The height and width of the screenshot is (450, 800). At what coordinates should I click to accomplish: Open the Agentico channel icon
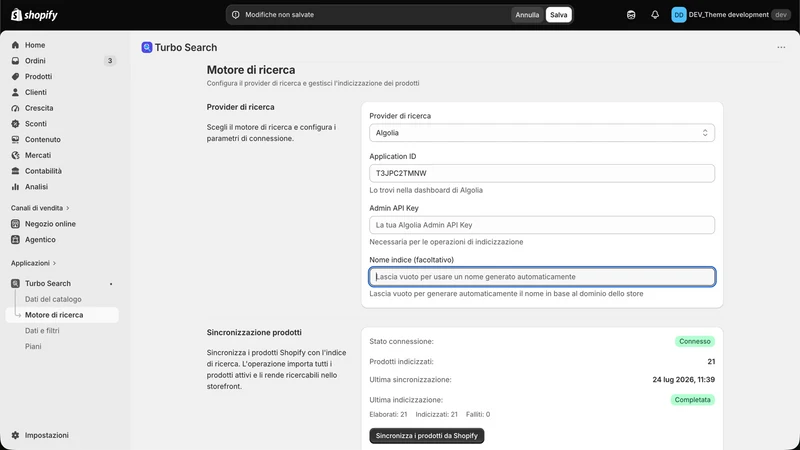[x=15, y=240]
